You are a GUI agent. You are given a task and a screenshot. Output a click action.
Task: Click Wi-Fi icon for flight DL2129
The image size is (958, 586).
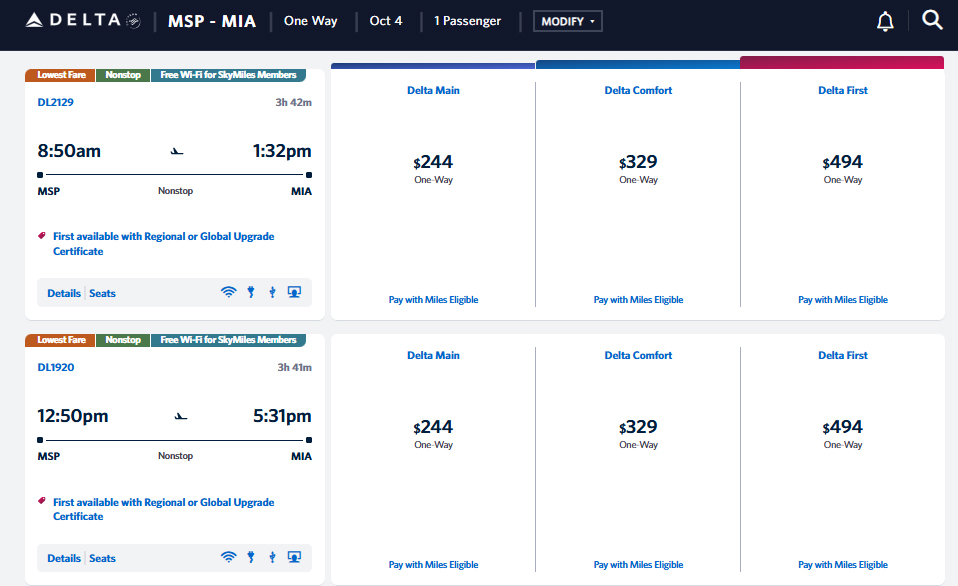228,292
